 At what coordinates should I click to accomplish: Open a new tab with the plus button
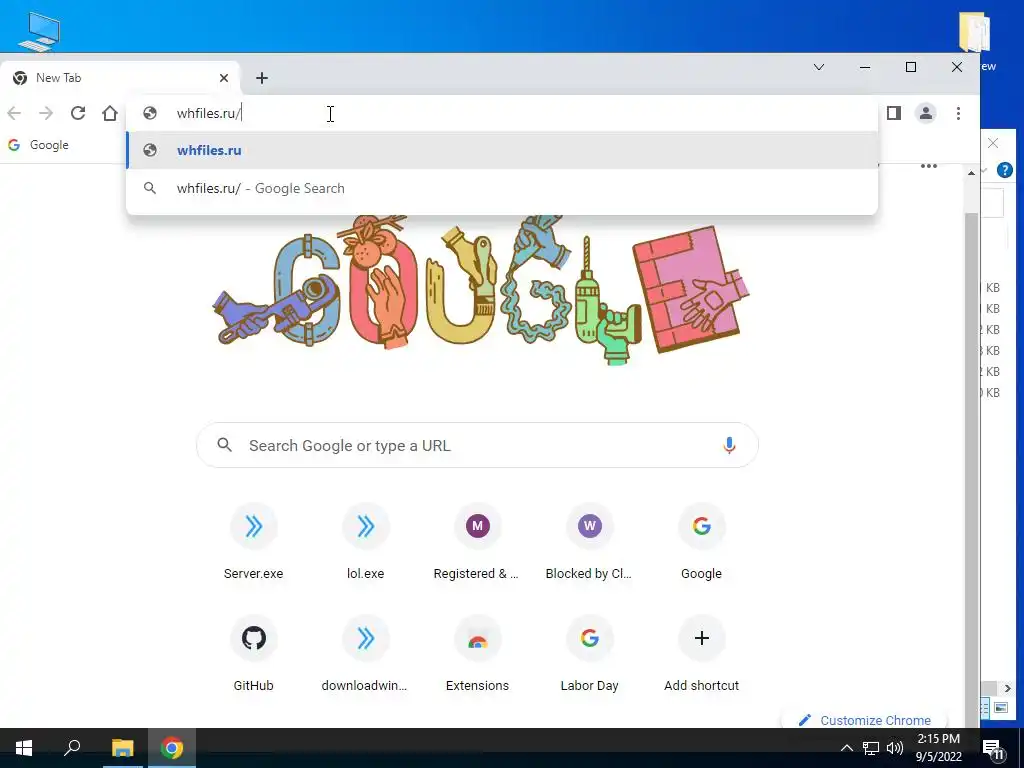coord(262,78)
